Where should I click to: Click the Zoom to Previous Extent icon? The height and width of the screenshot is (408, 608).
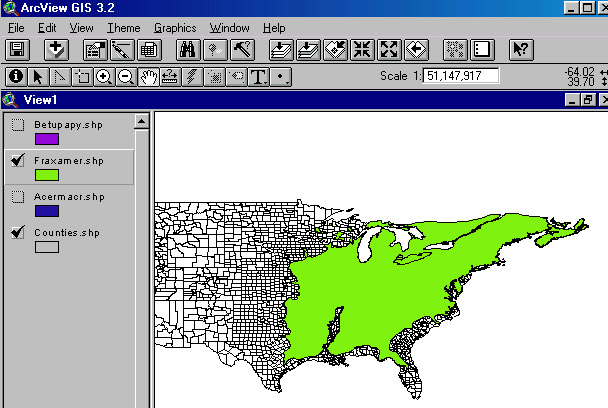coord(416,50)
